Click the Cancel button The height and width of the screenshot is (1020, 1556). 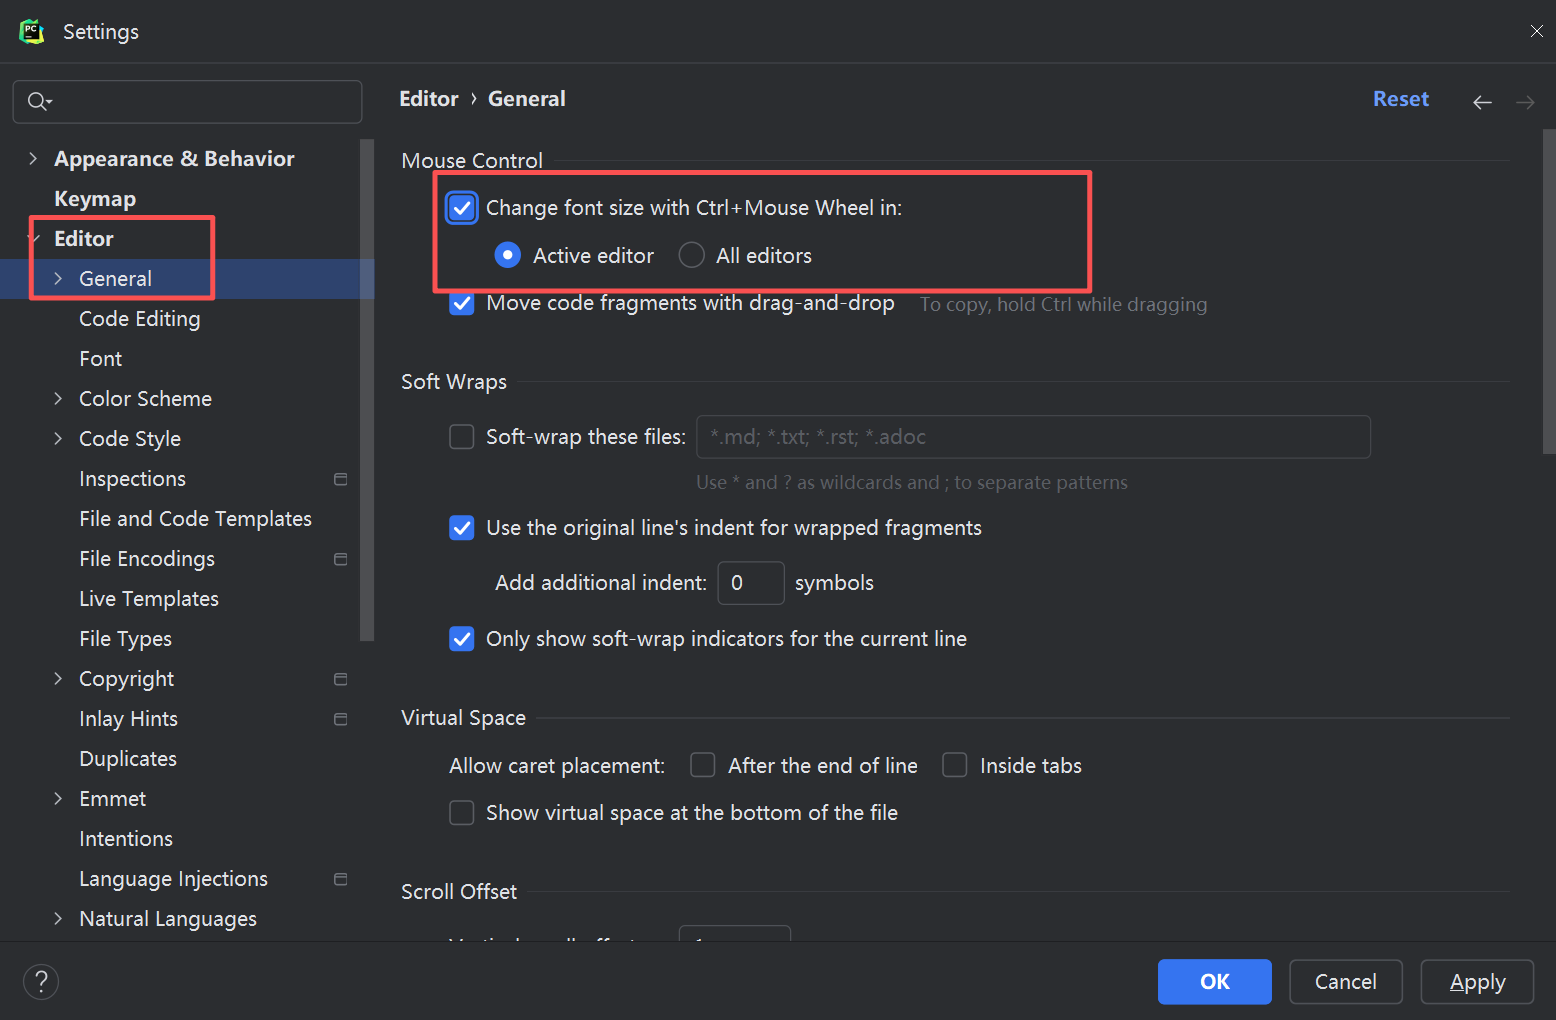pos(1346,982)
